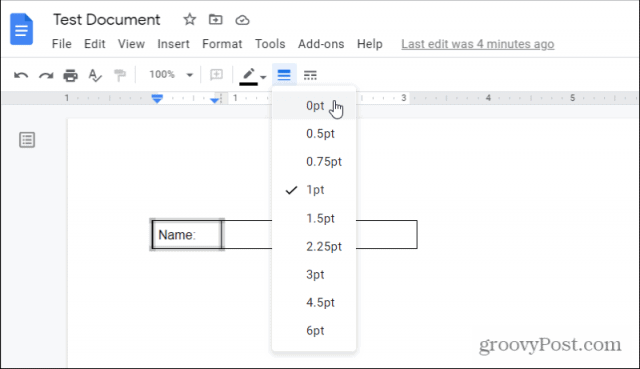Set border width to 1.5pt
This screenshot has width=640, height=369.
[314, 218]
